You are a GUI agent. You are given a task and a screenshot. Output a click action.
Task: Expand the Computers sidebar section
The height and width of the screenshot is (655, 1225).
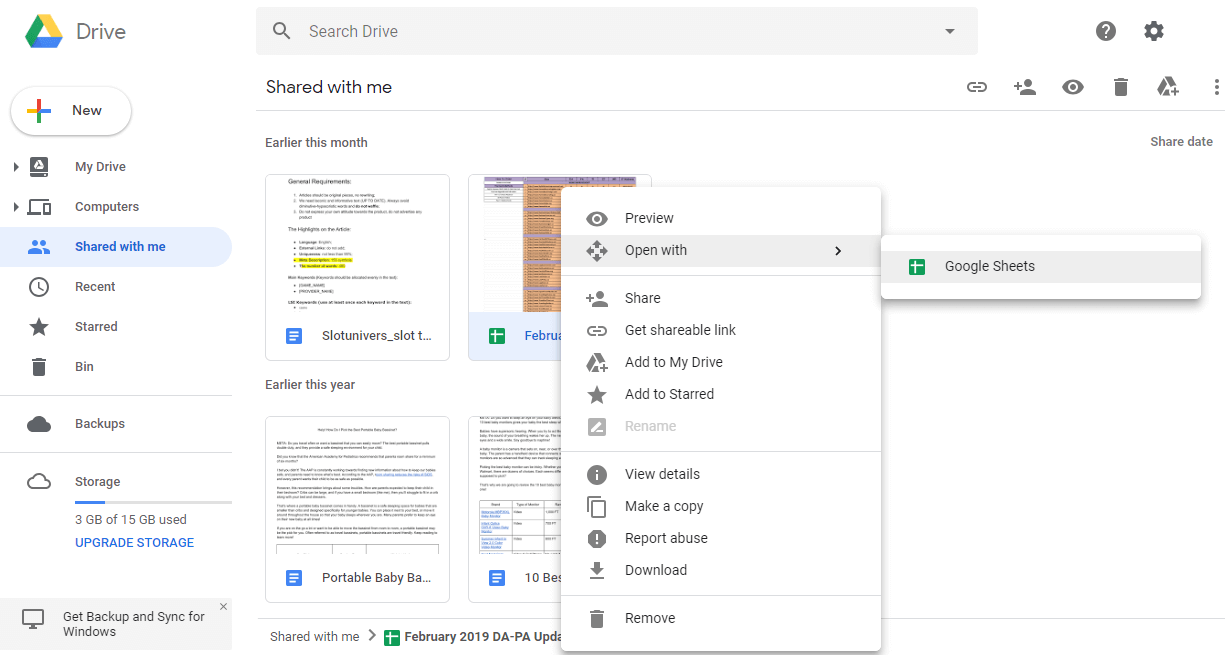click(14, 206)
